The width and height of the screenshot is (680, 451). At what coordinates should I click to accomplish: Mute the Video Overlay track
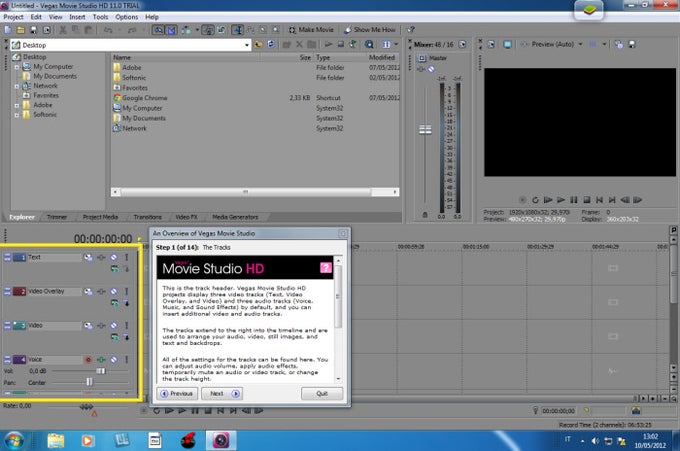click(114, 291)
